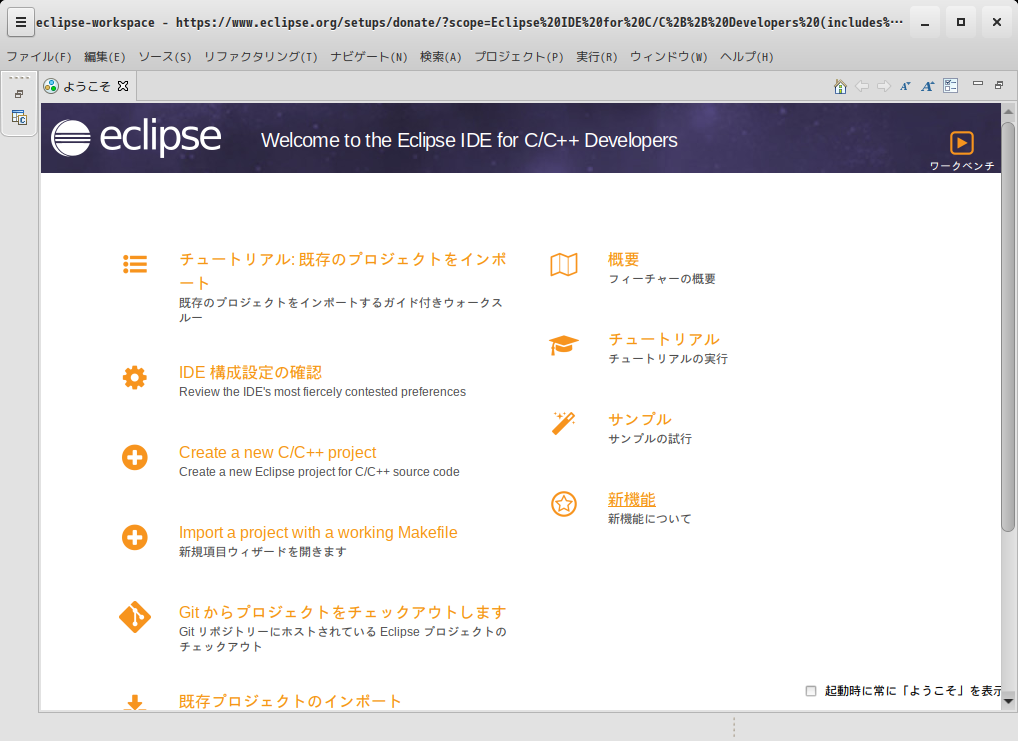This screenshot has width=1018, height=741.
Task: Open the 検索(A) menu
Action: pos(440,57)
